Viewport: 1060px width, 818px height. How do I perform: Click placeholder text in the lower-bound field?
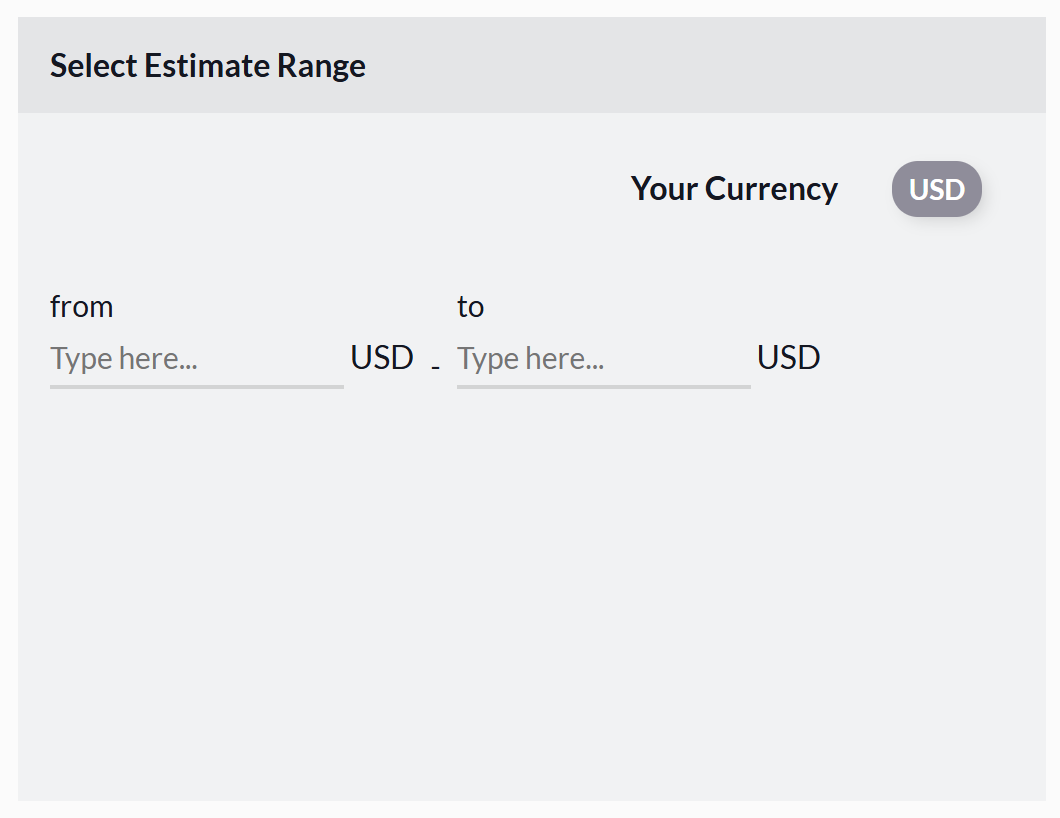click(124, 359)
